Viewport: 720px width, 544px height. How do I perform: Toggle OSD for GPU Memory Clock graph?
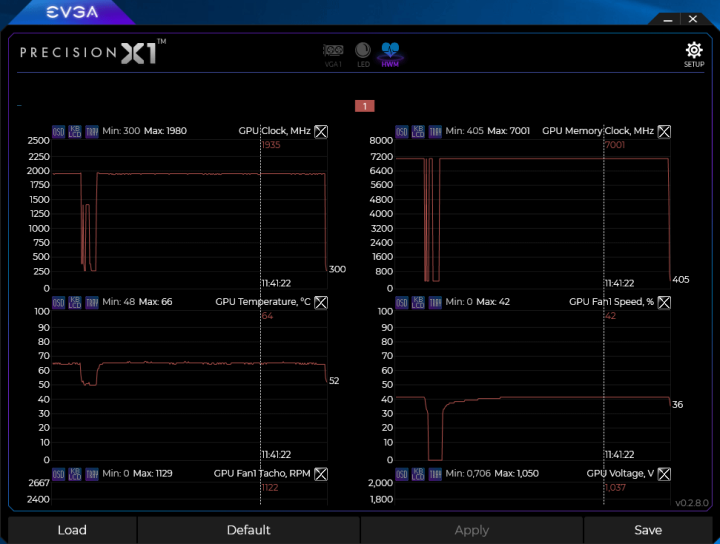pyautogui.click(x=402, y=132)
